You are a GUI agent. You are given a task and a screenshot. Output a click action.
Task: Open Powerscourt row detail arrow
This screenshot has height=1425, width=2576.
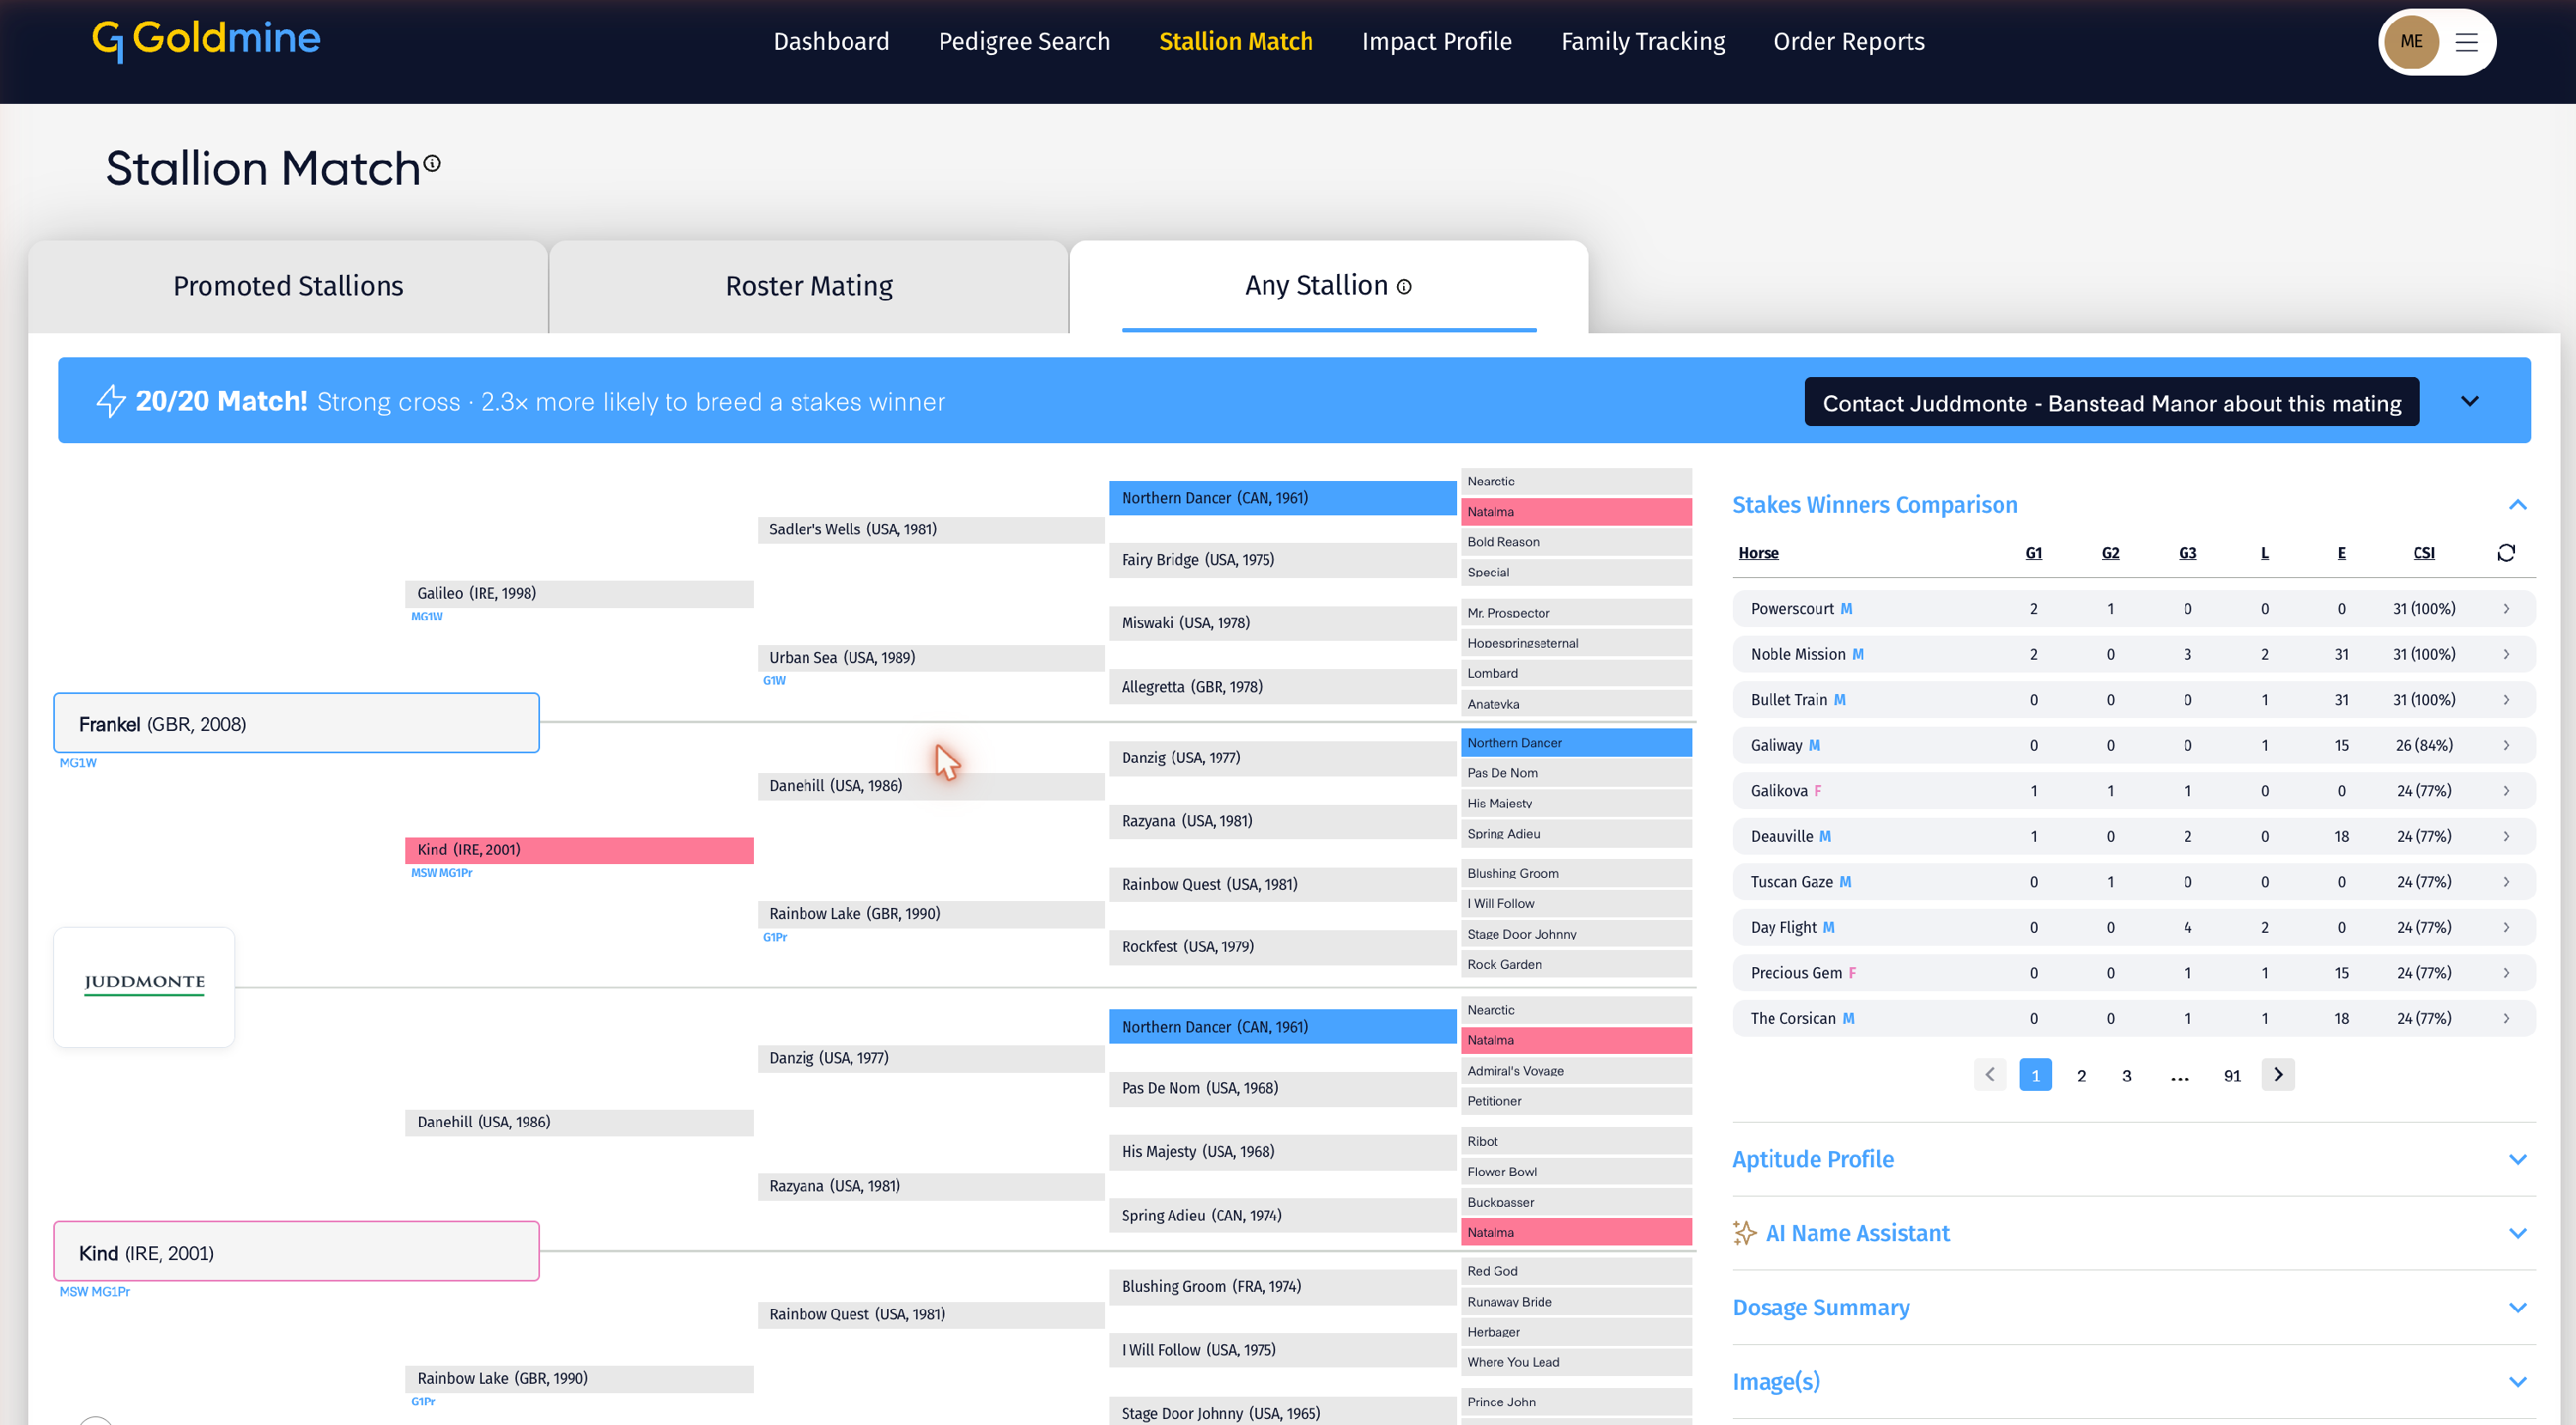[x=2506, y=609]
